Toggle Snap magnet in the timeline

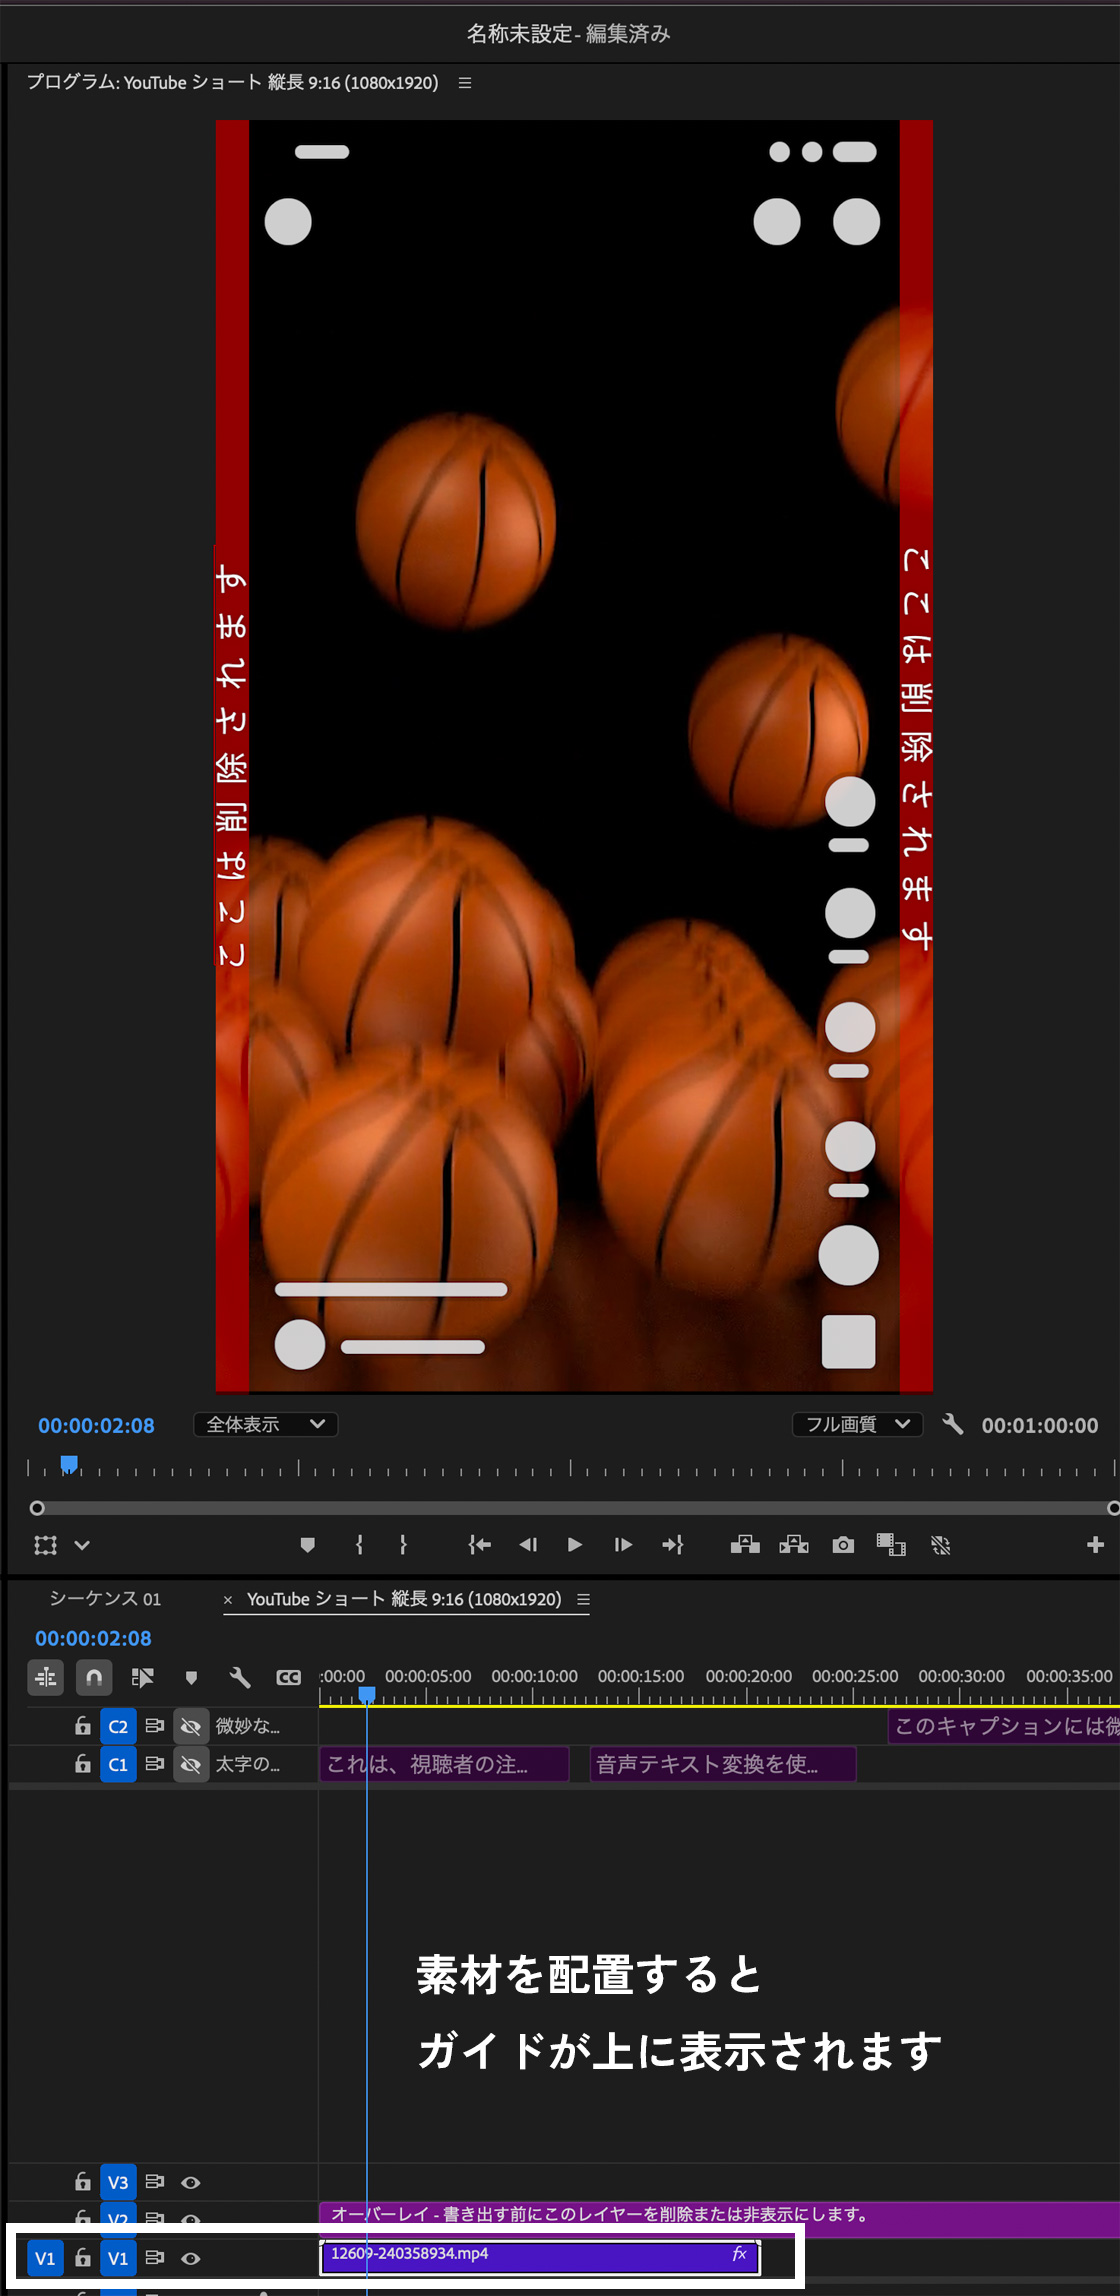(x=94, y=1677)
